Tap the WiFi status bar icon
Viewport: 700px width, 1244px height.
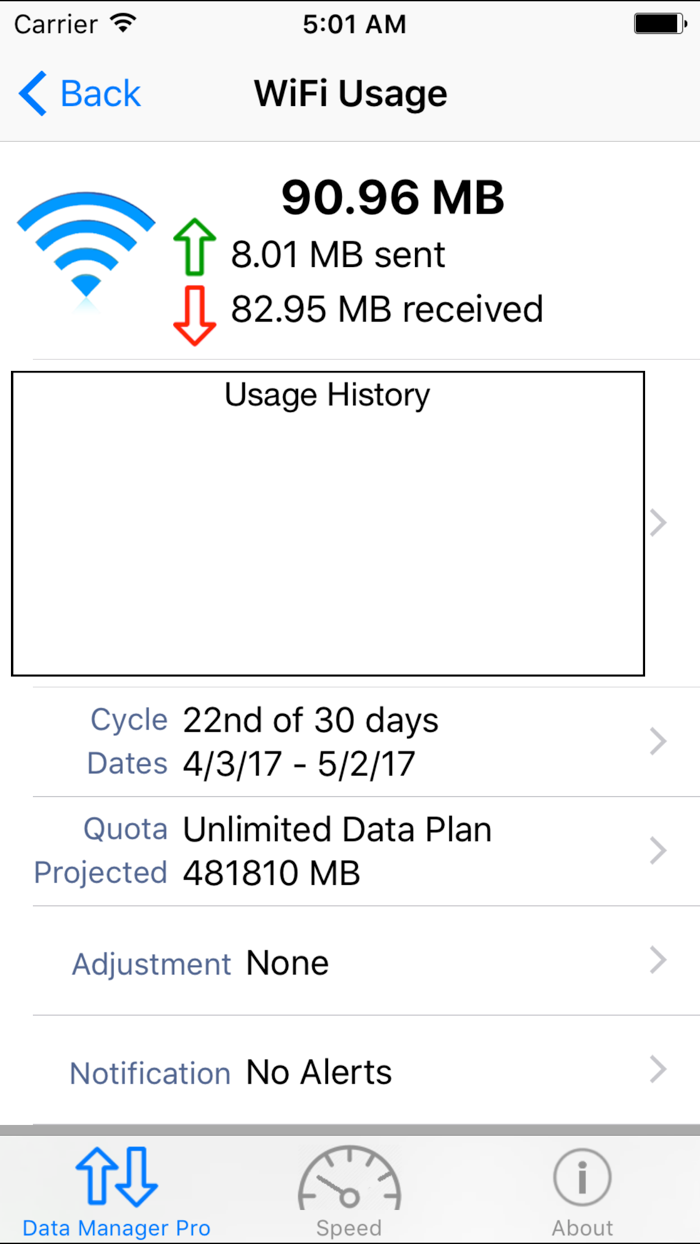click(124, 24)
